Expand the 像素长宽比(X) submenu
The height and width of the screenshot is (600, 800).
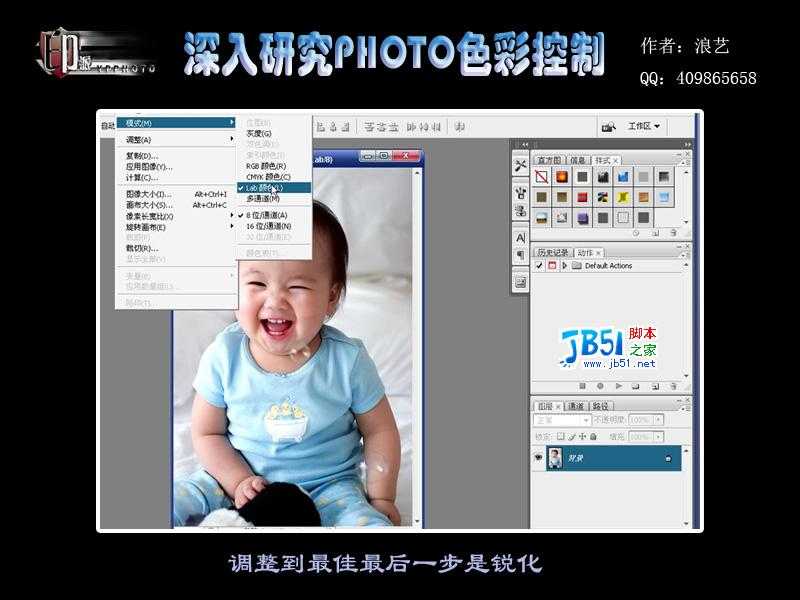point(177,216)
